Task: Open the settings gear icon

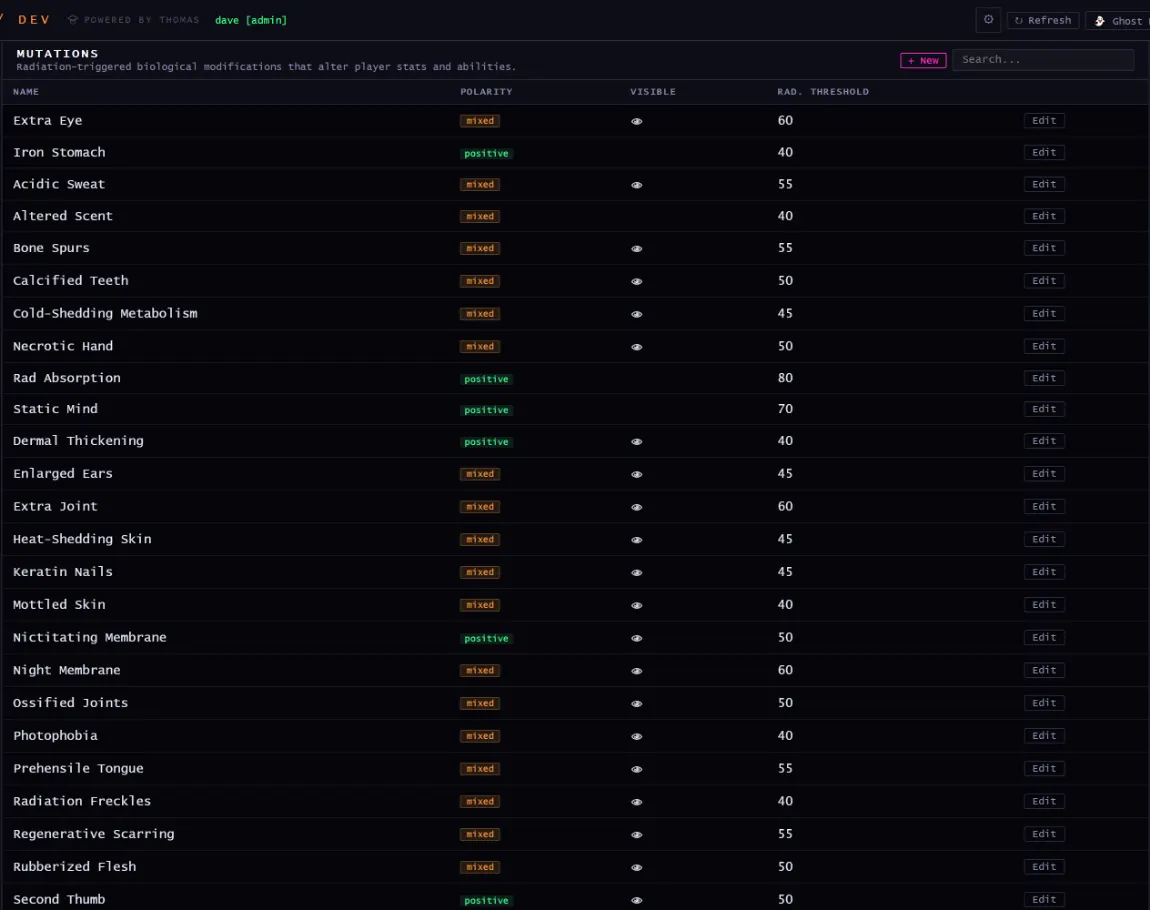Action: pyautogui.click(x=988, y=20)
